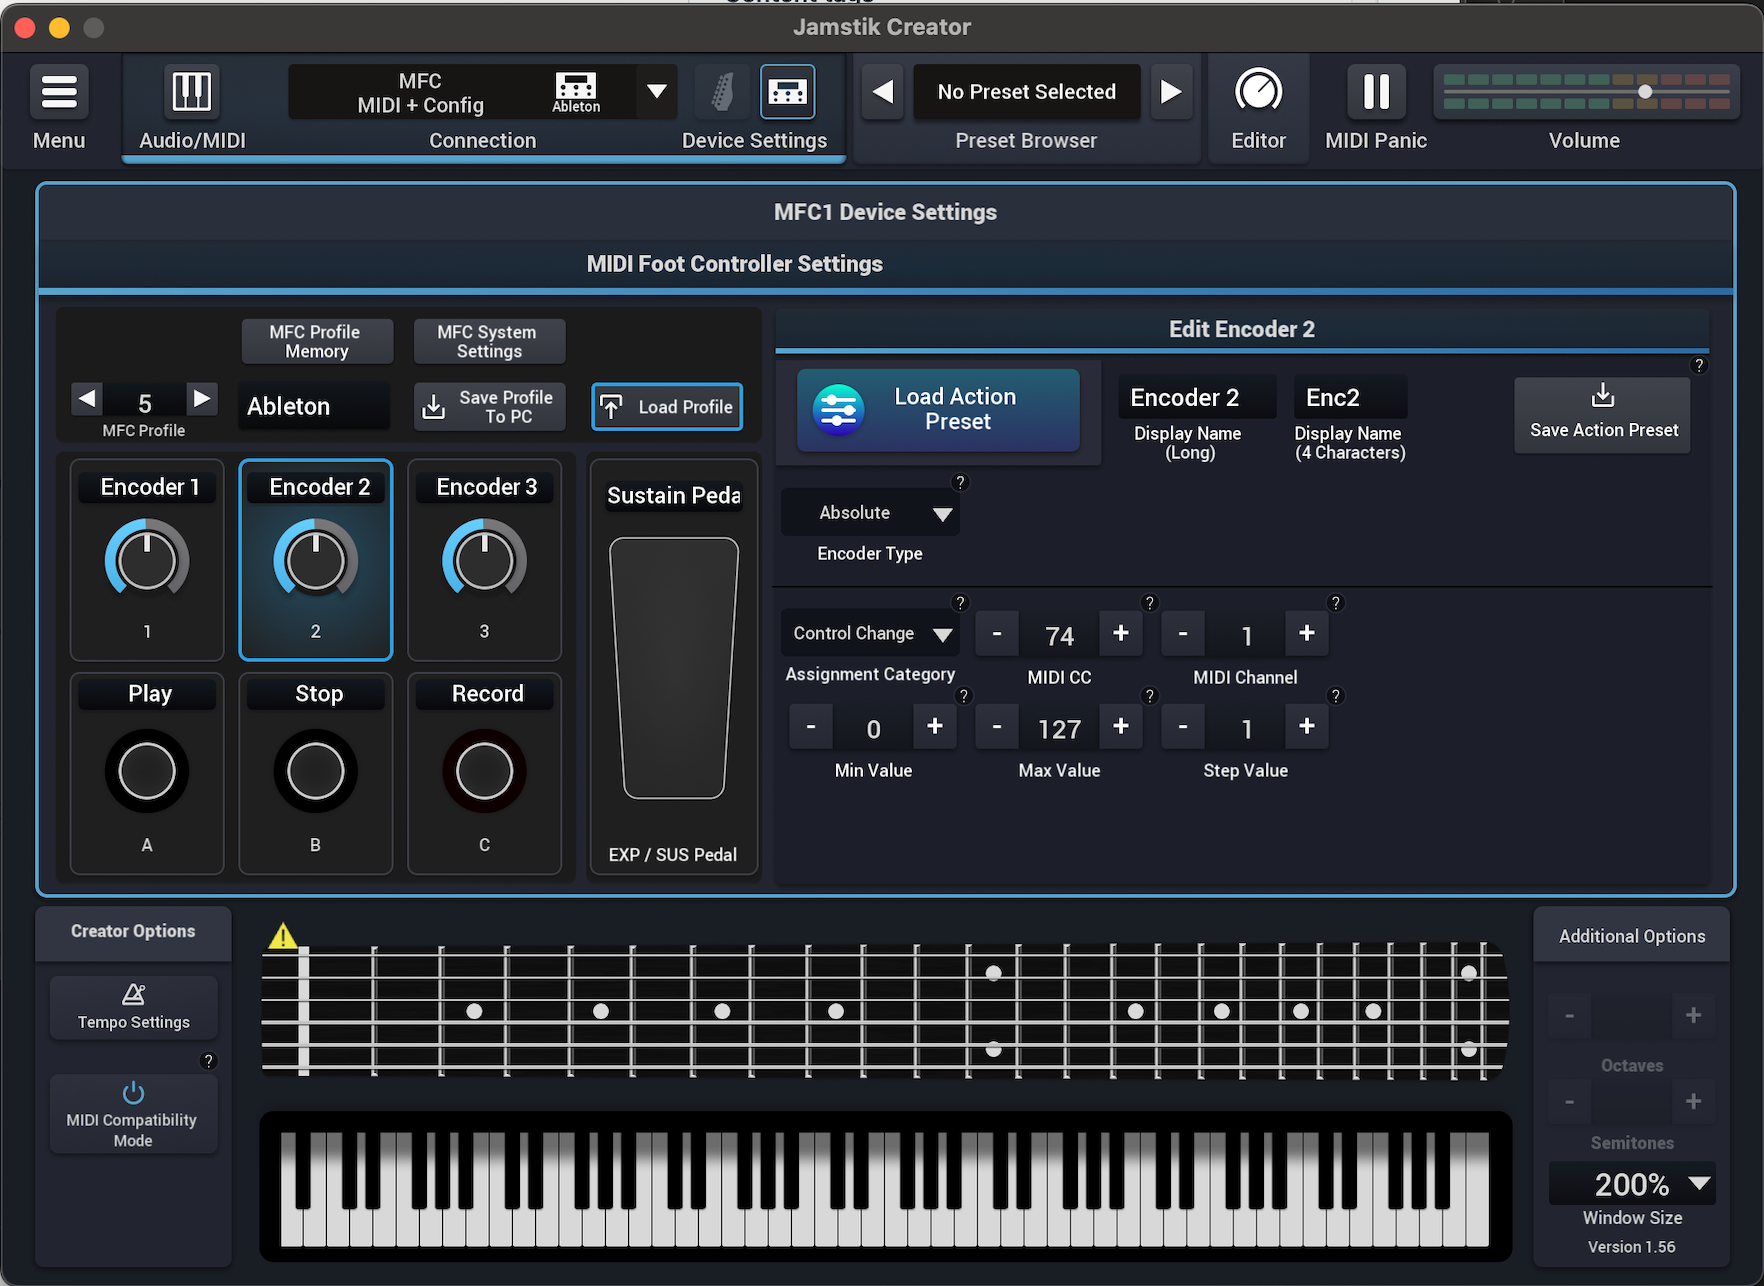Select Record footswitch C
Screen dimensions: 1764x1286
pos(484,771)
